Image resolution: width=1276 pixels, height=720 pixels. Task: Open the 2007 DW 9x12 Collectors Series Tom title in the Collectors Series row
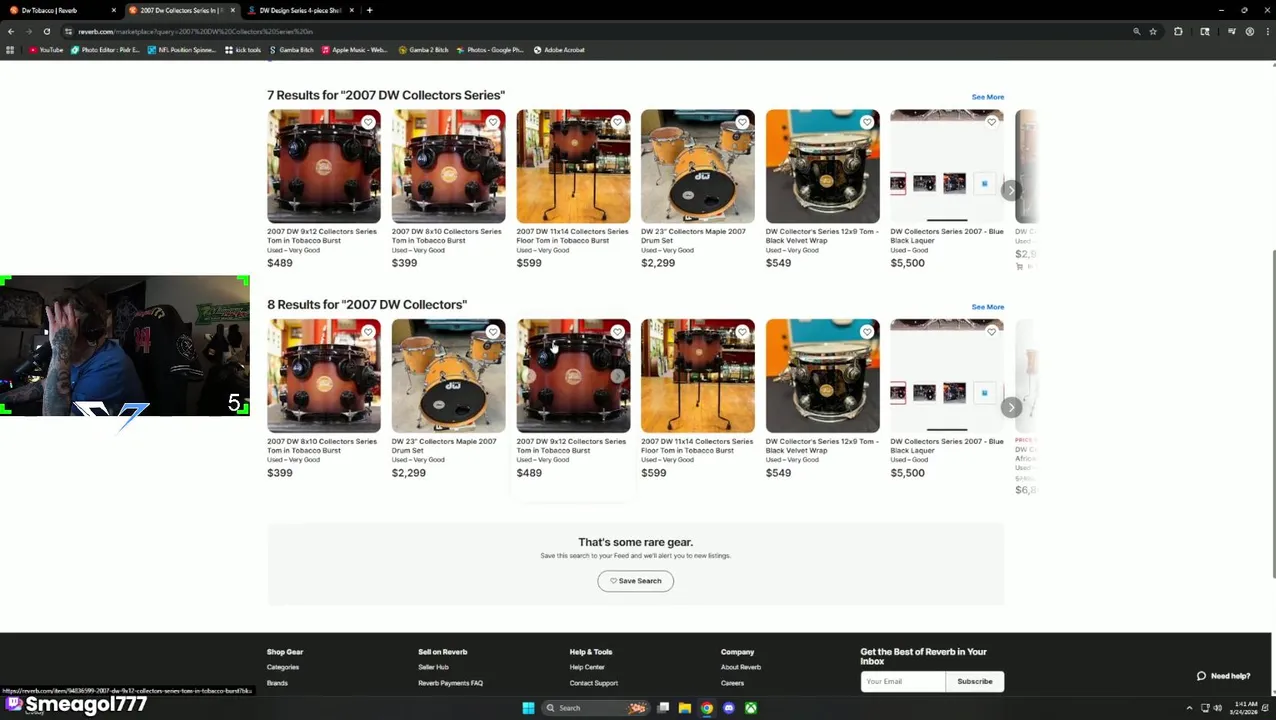[x=322, y=236]
